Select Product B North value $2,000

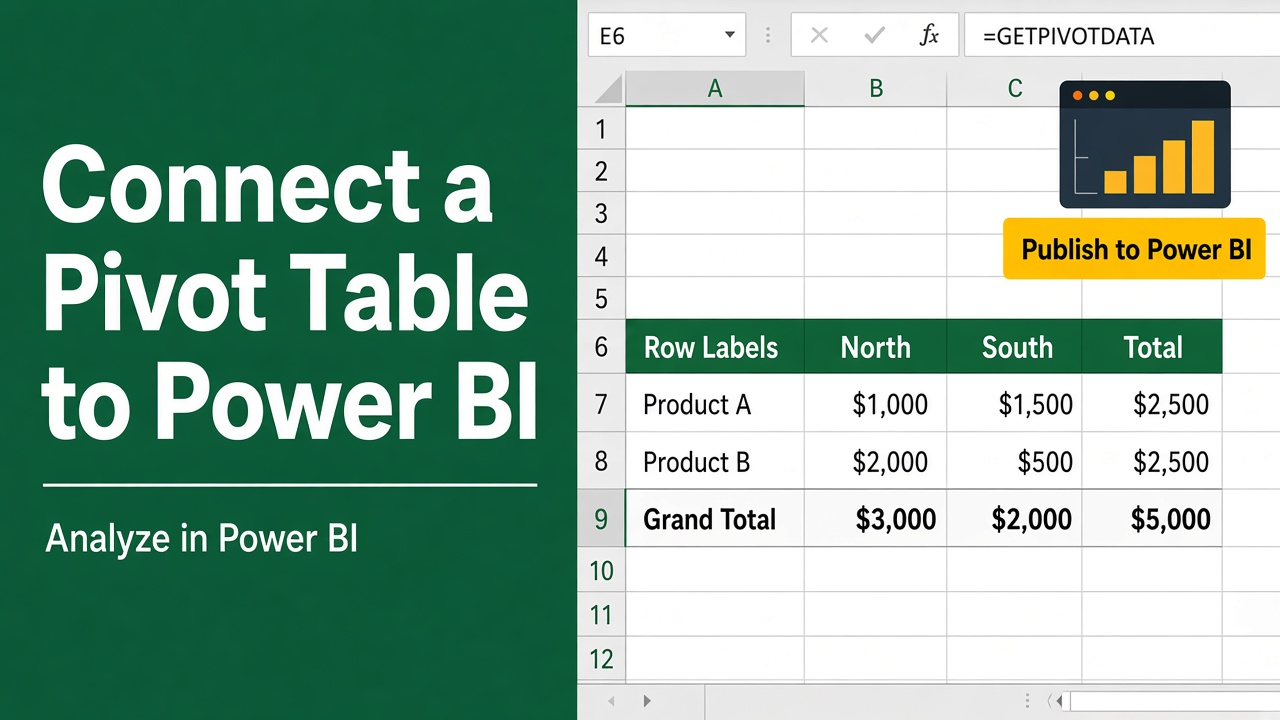tap(875, 461)
